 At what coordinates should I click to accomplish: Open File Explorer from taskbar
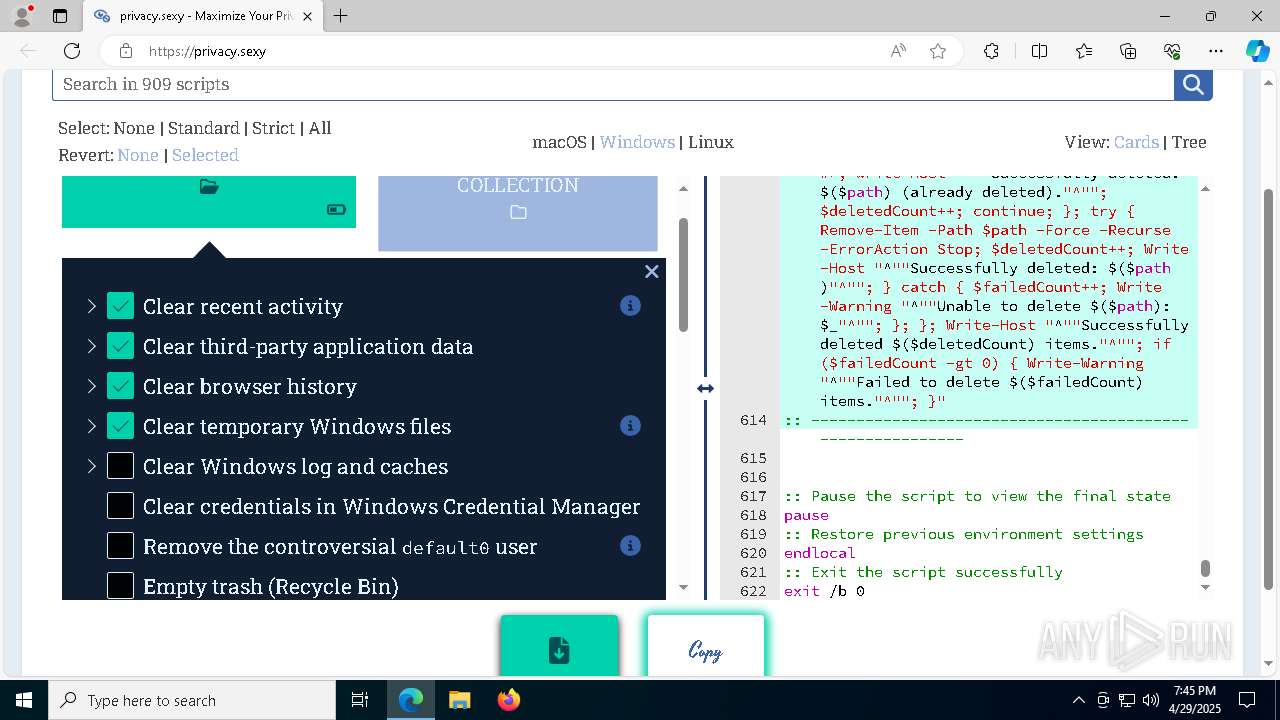pos(459,700)
